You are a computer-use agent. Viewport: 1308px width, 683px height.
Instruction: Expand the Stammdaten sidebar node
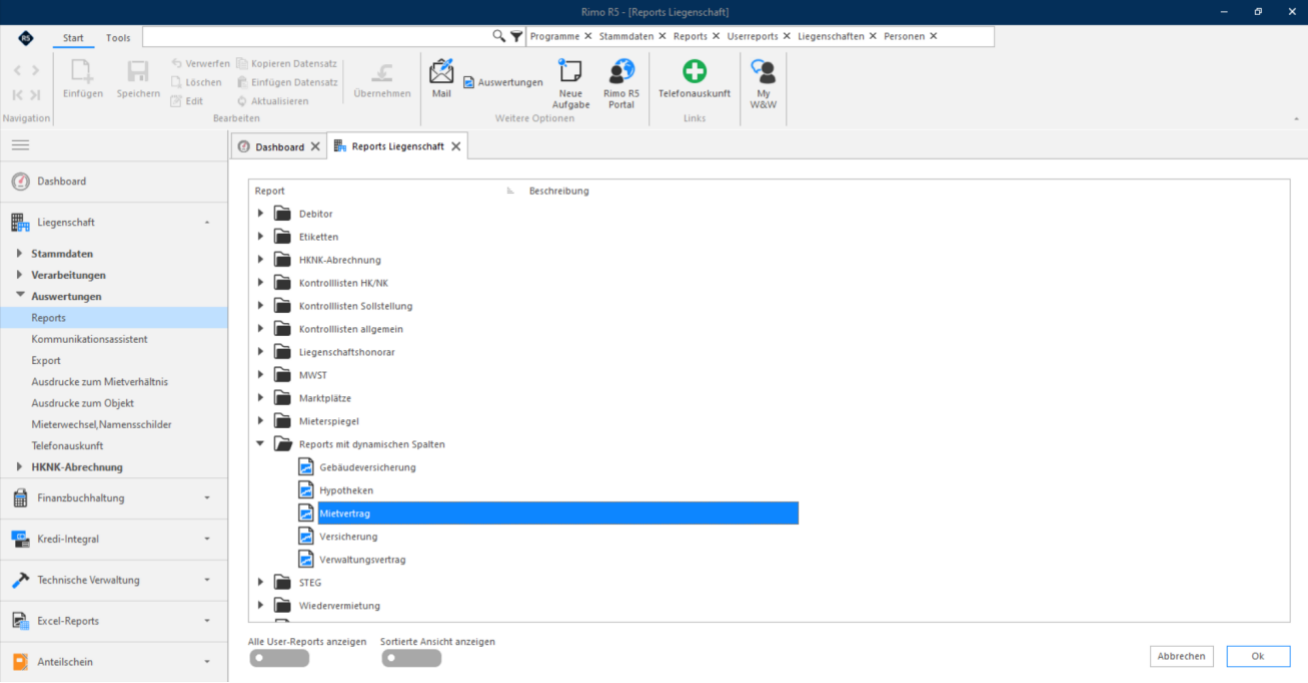point(19,253)
